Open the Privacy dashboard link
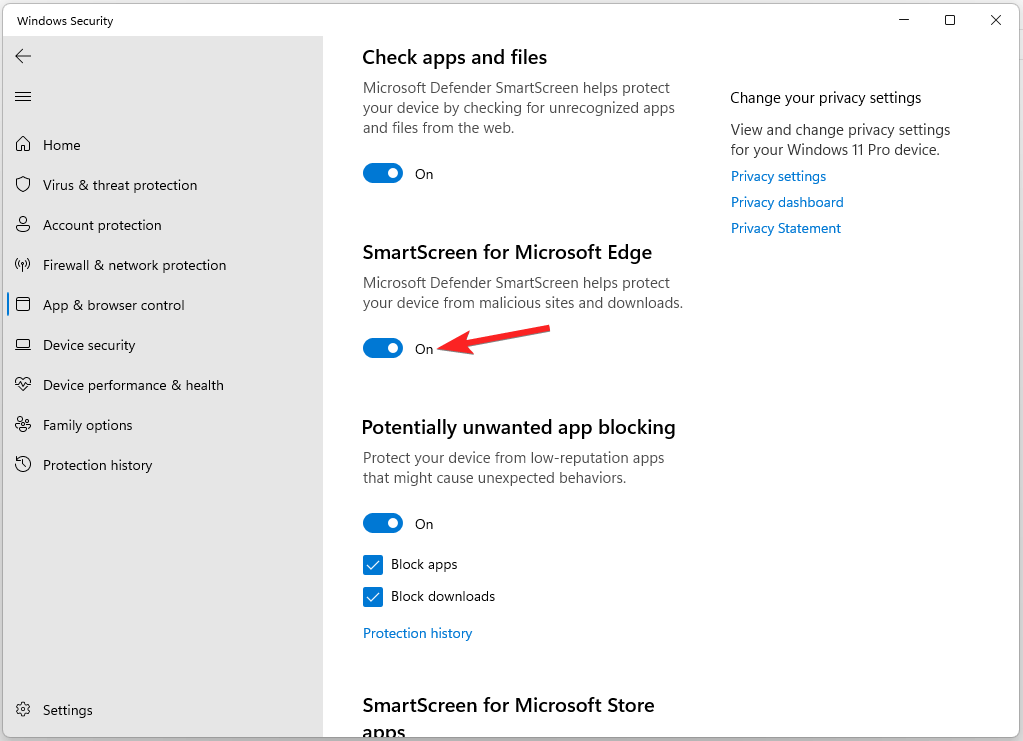 (x=787, y=202)
